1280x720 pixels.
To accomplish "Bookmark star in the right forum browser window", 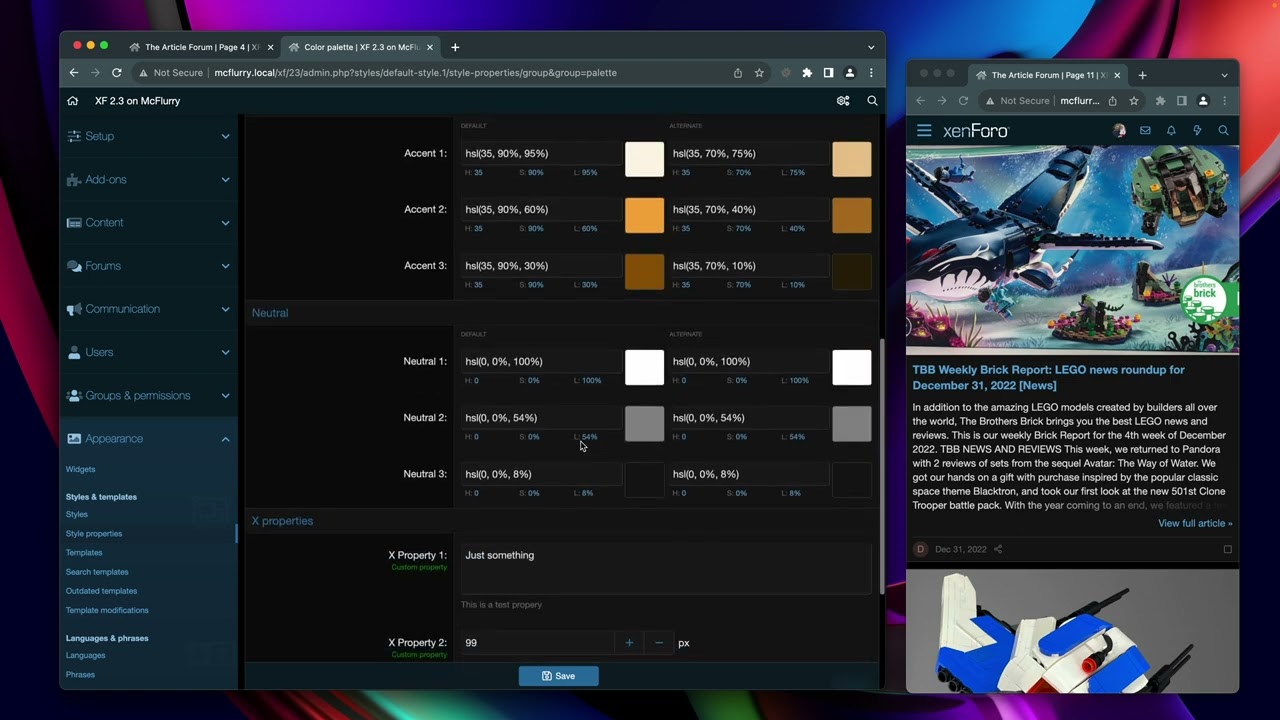I will click(x=1133, y=101).
